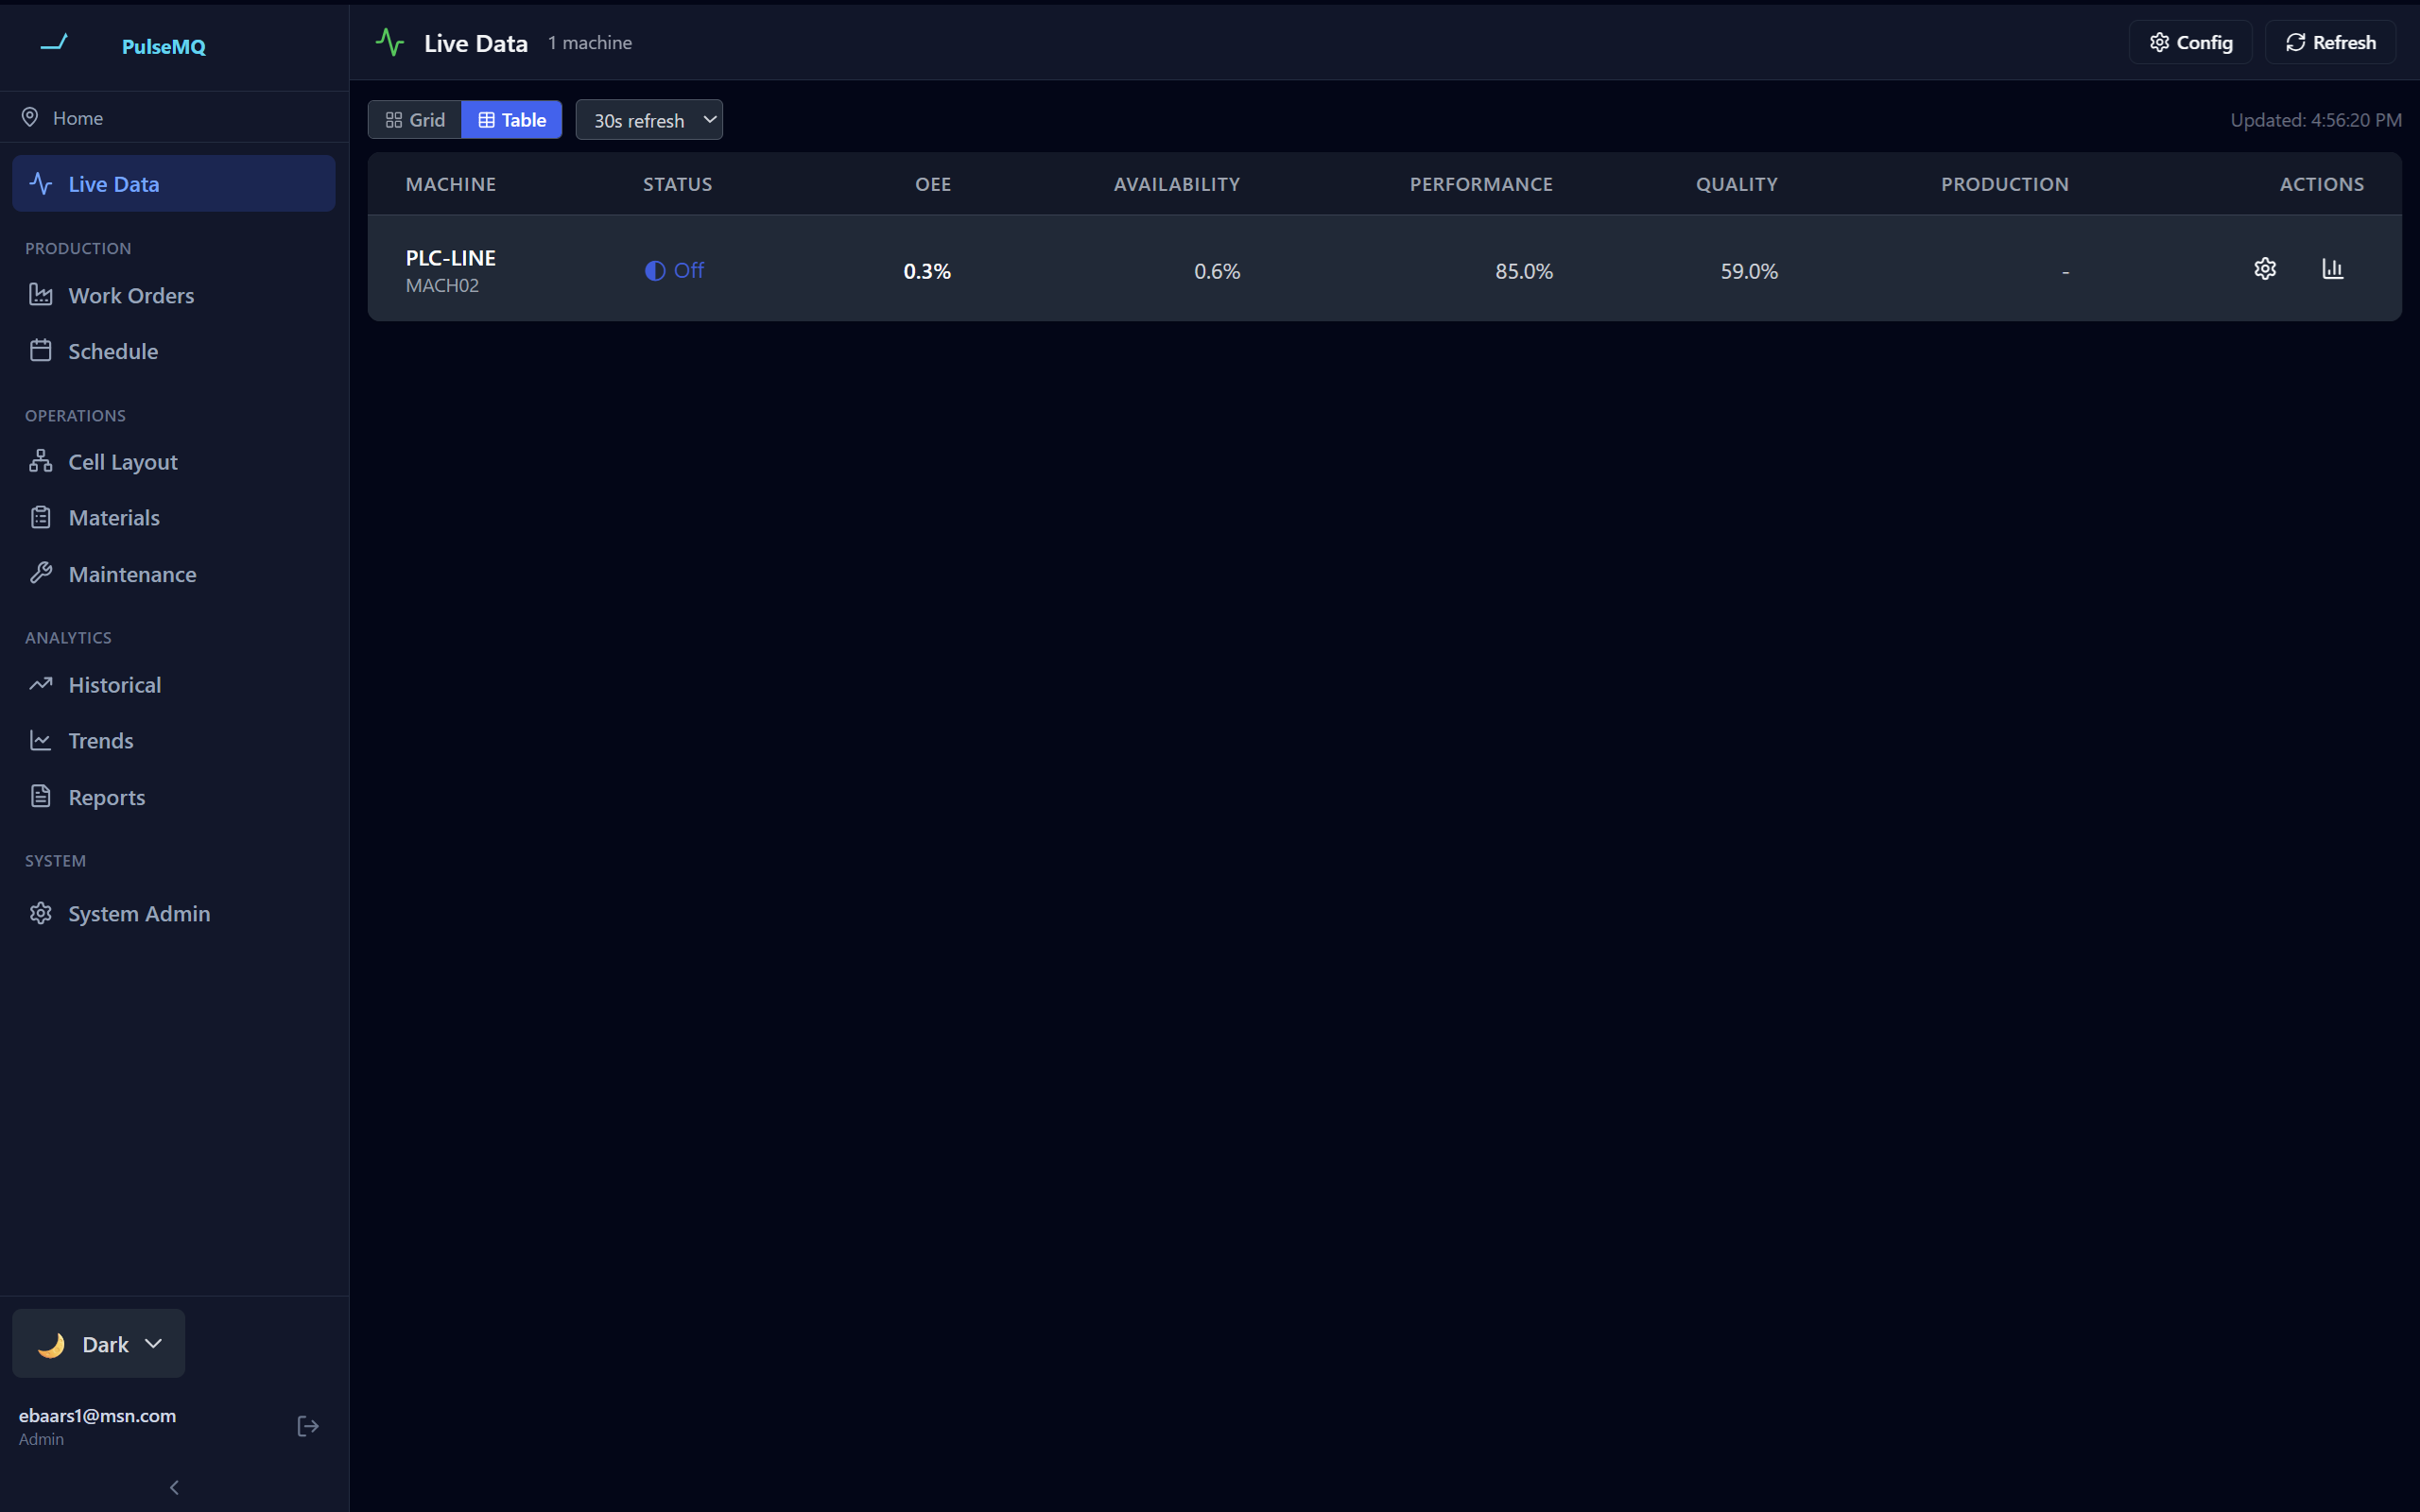Open the 30s refresh interval dropdown
This screenshot has height=1512, width=2420.
(648, 119)
